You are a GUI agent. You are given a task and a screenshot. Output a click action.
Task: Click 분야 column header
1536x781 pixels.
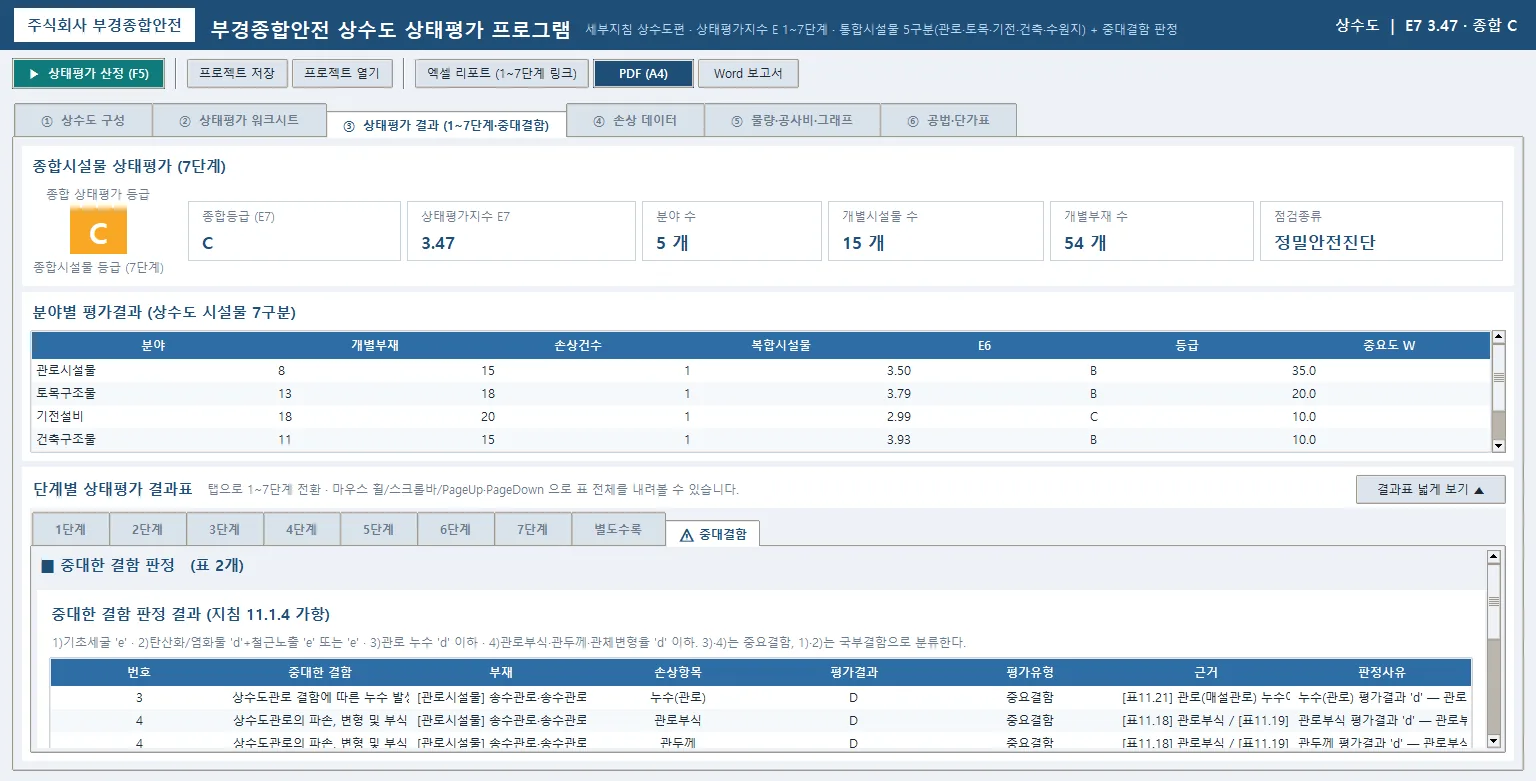pyautogui.click(x=153, y=345)
